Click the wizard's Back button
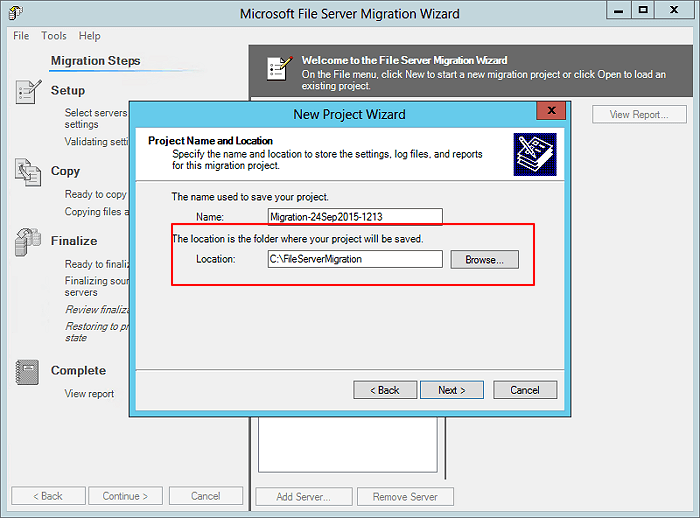The width and height of the screenshot is (700, 518). point(384,390)
